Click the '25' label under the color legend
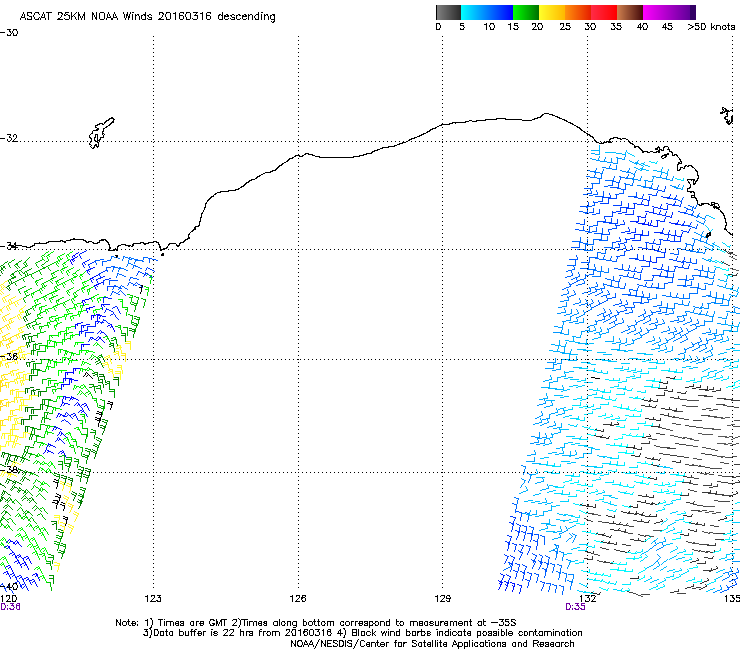The width and height of the screenshot is (740, 650). (x=565, y=27)
